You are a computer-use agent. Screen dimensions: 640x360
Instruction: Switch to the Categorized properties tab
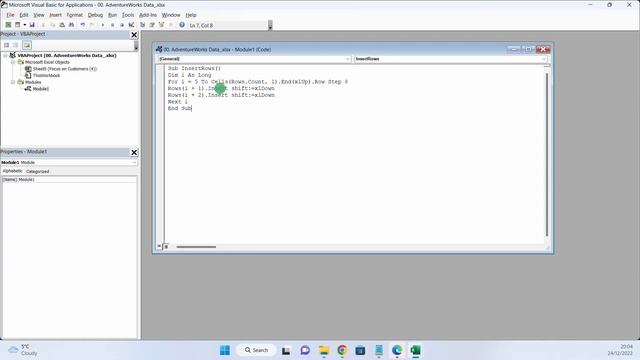click(38, 171)
